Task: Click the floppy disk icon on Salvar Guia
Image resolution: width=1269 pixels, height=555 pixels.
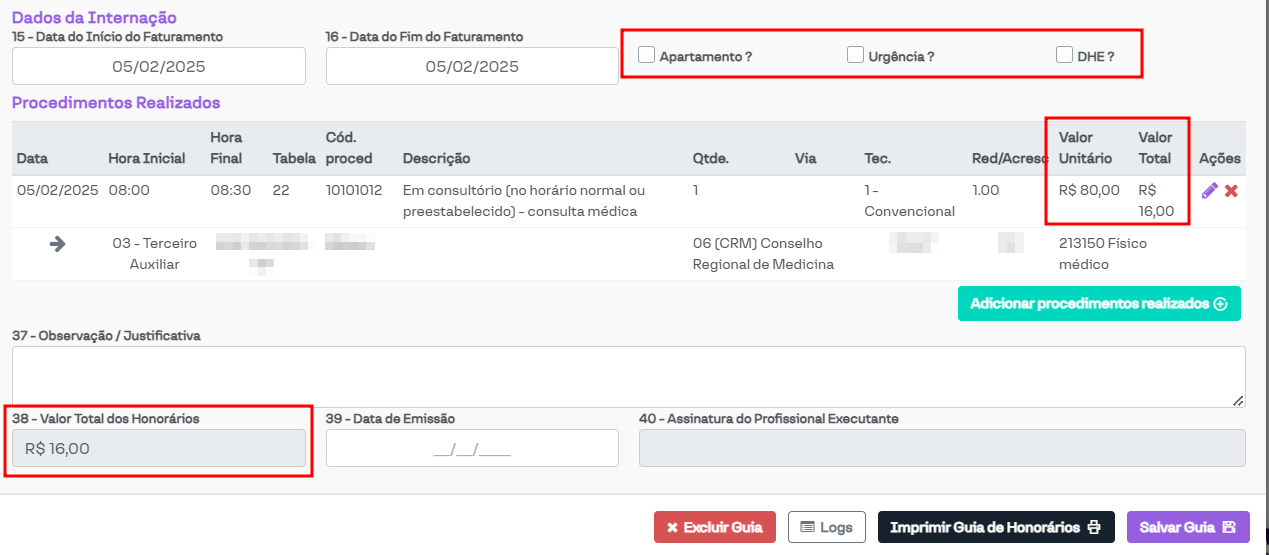Action: point(1229,528)
